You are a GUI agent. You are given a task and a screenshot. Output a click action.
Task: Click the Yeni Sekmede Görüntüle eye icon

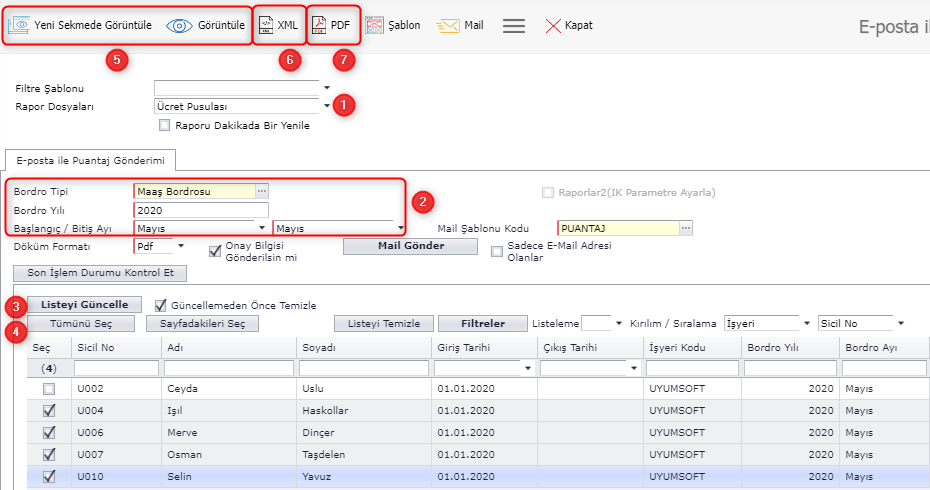(x=19, y=26)
